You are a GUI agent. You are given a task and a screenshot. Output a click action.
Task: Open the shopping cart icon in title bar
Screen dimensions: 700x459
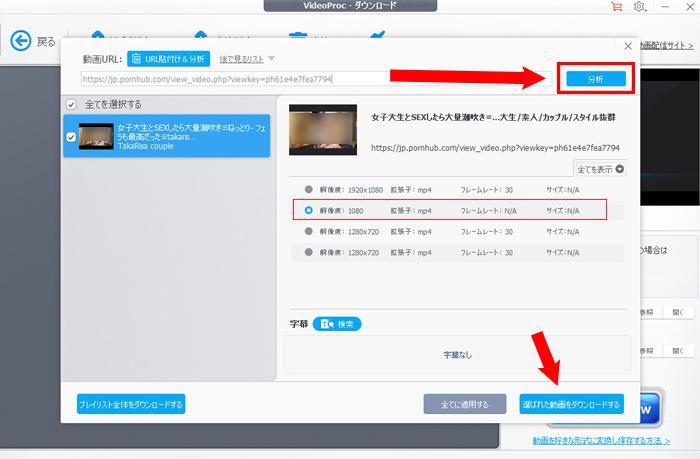click(x=617, y=7)
